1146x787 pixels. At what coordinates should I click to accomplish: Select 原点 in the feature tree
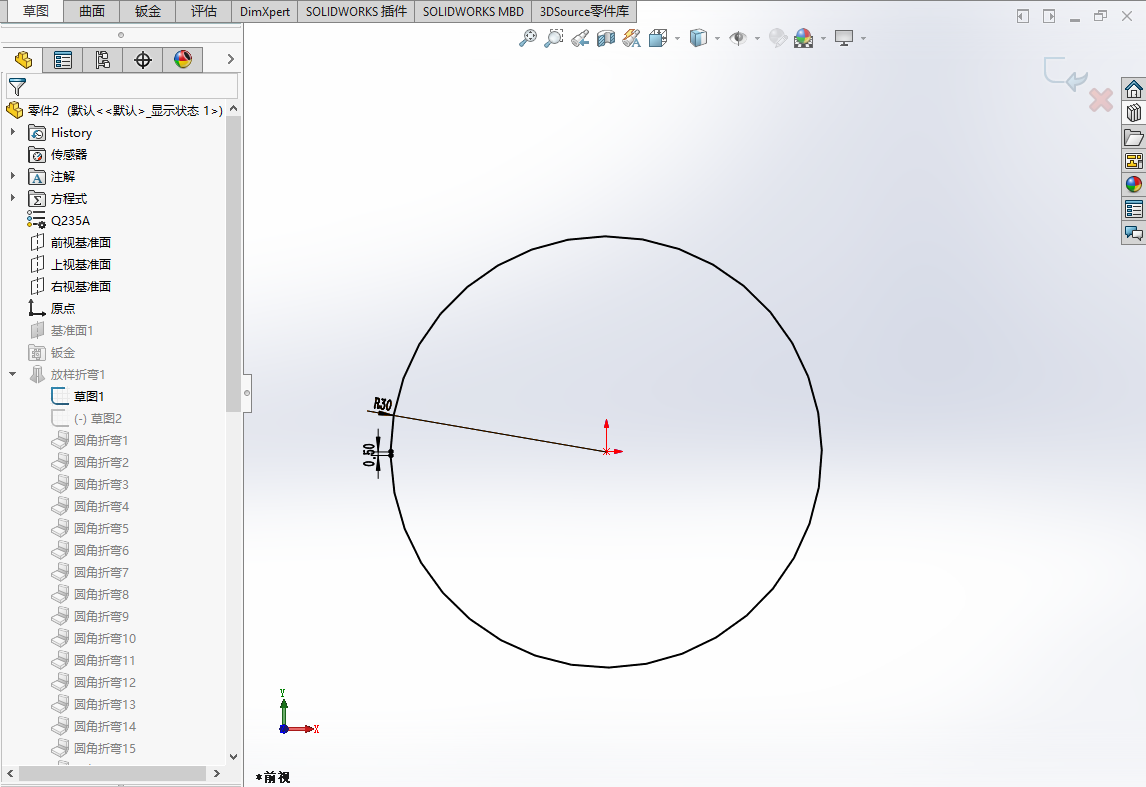[51, 308]
